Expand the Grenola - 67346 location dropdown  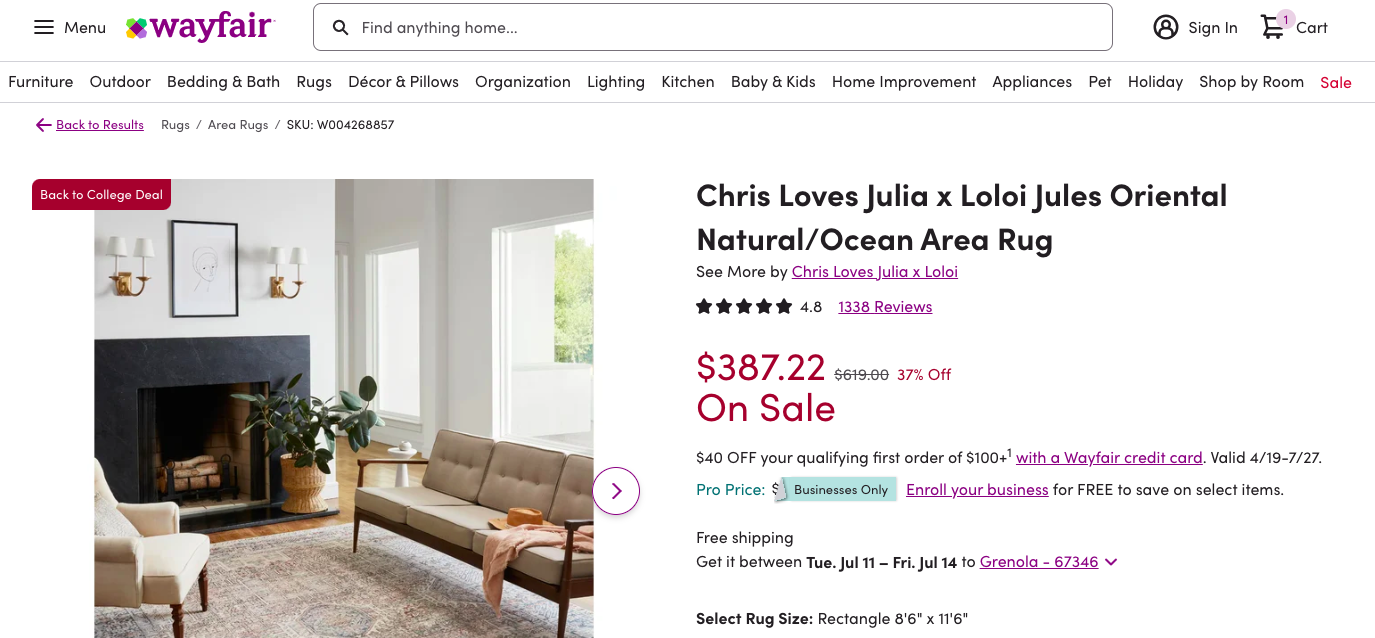pos(1111,562)
